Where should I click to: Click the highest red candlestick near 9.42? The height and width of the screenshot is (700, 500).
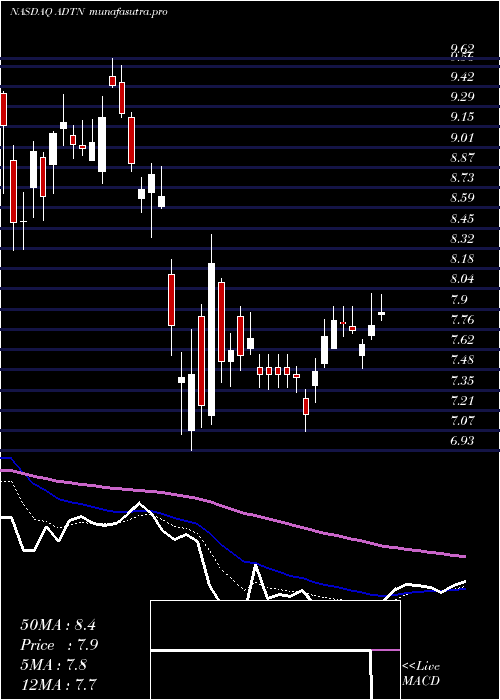[x=112, y=81]
